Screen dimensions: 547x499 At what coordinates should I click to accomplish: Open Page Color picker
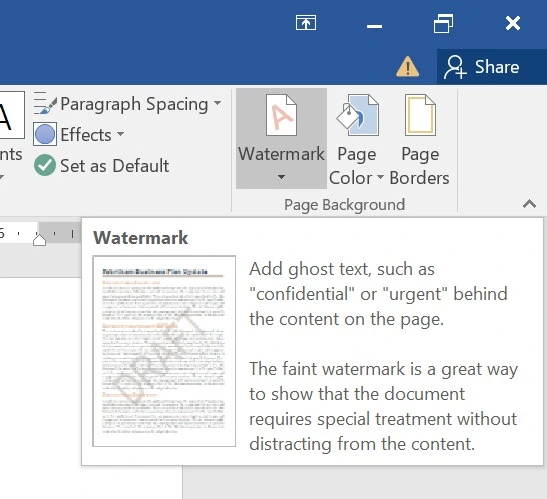click(x=357, y=140)
